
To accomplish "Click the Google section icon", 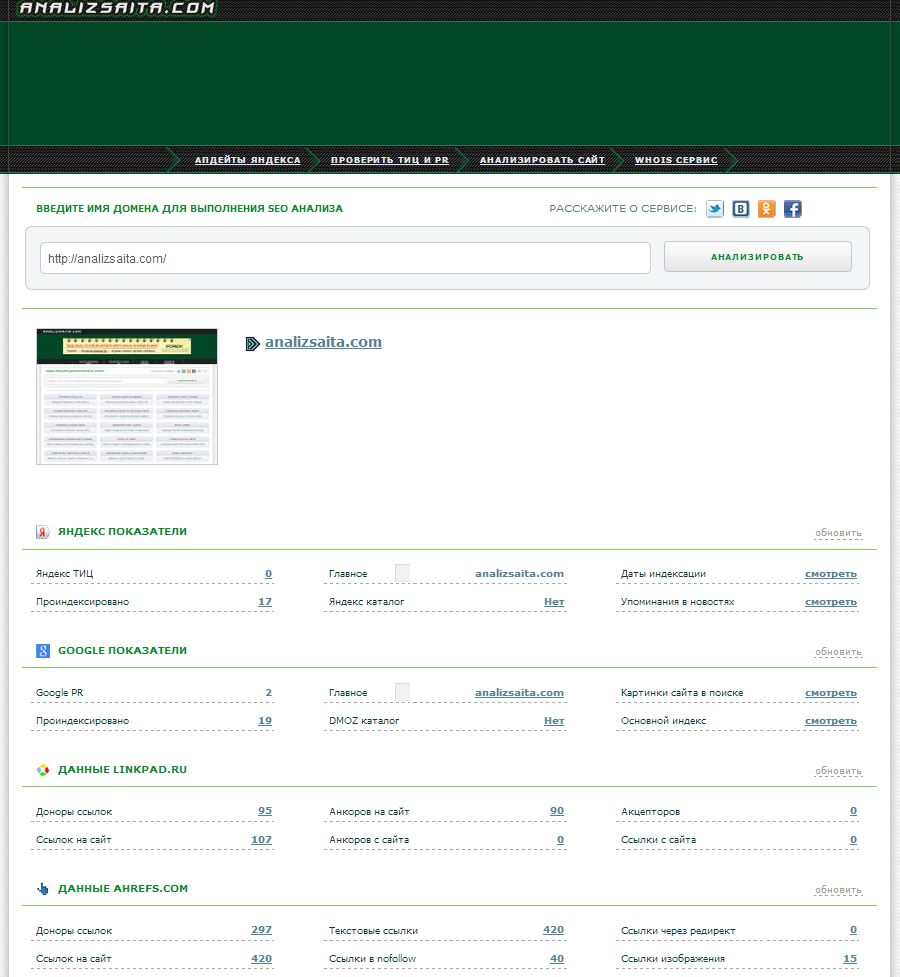I will point(43,651).
